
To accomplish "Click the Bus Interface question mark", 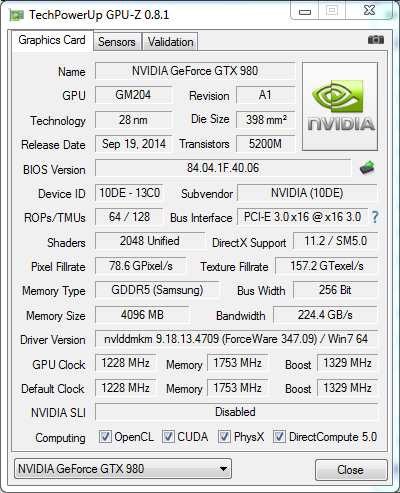I will [375, 217].
